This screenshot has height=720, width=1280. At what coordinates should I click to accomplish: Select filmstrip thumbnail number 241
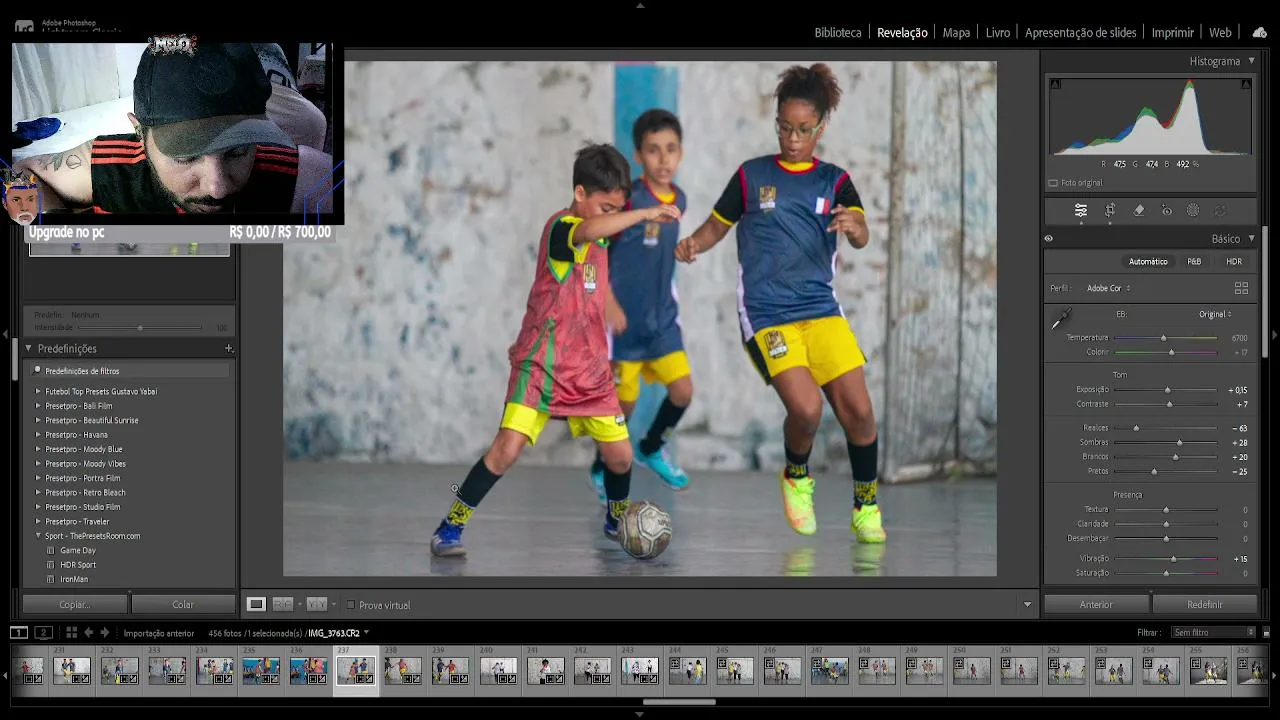coord(545,670)
